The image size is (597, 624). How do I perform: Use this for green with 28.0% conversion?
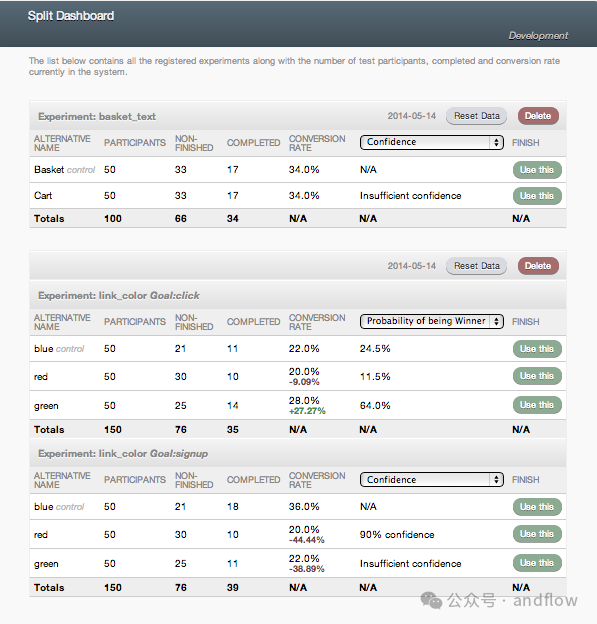tap(537, 405)
